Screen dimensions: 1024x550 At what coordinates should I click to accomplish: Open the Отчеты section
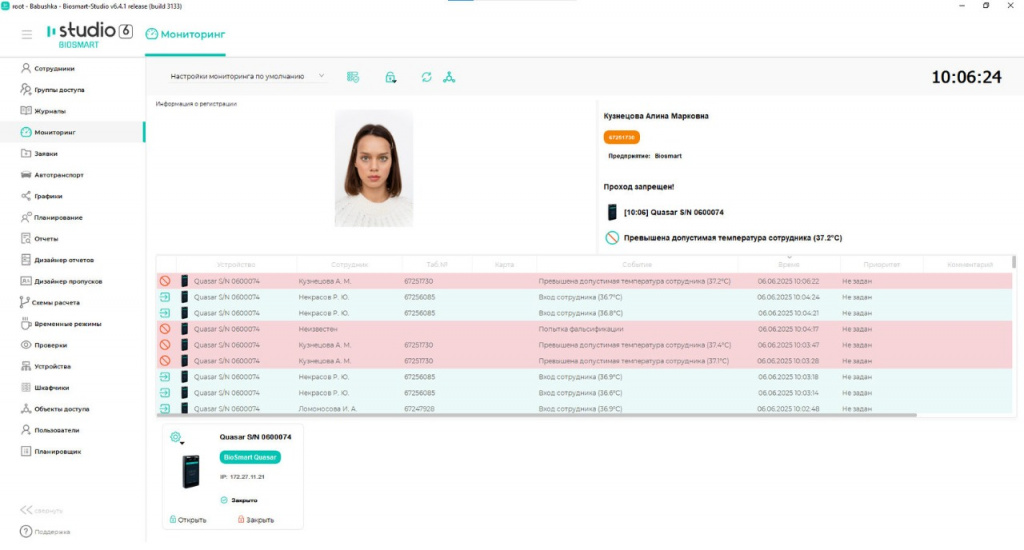click(x=39, y=238)
